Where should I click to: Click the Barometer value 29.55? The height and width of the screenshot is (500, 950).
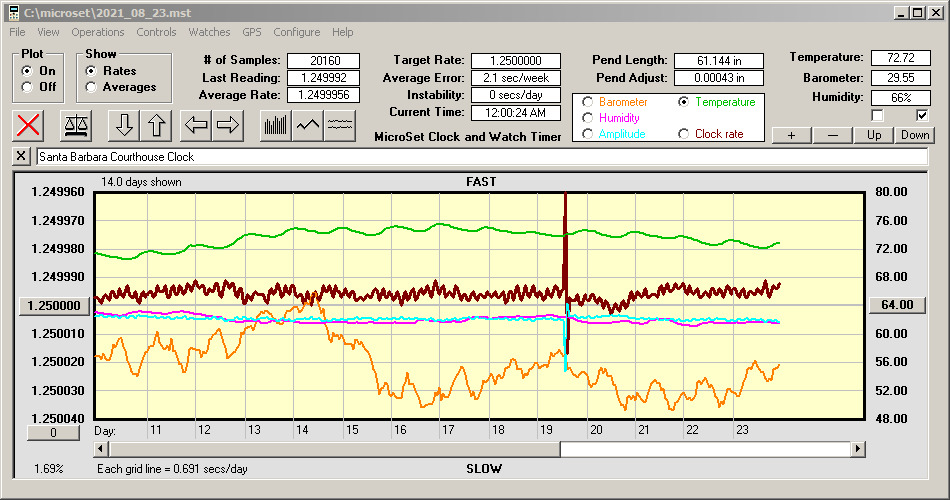(900, 78)
